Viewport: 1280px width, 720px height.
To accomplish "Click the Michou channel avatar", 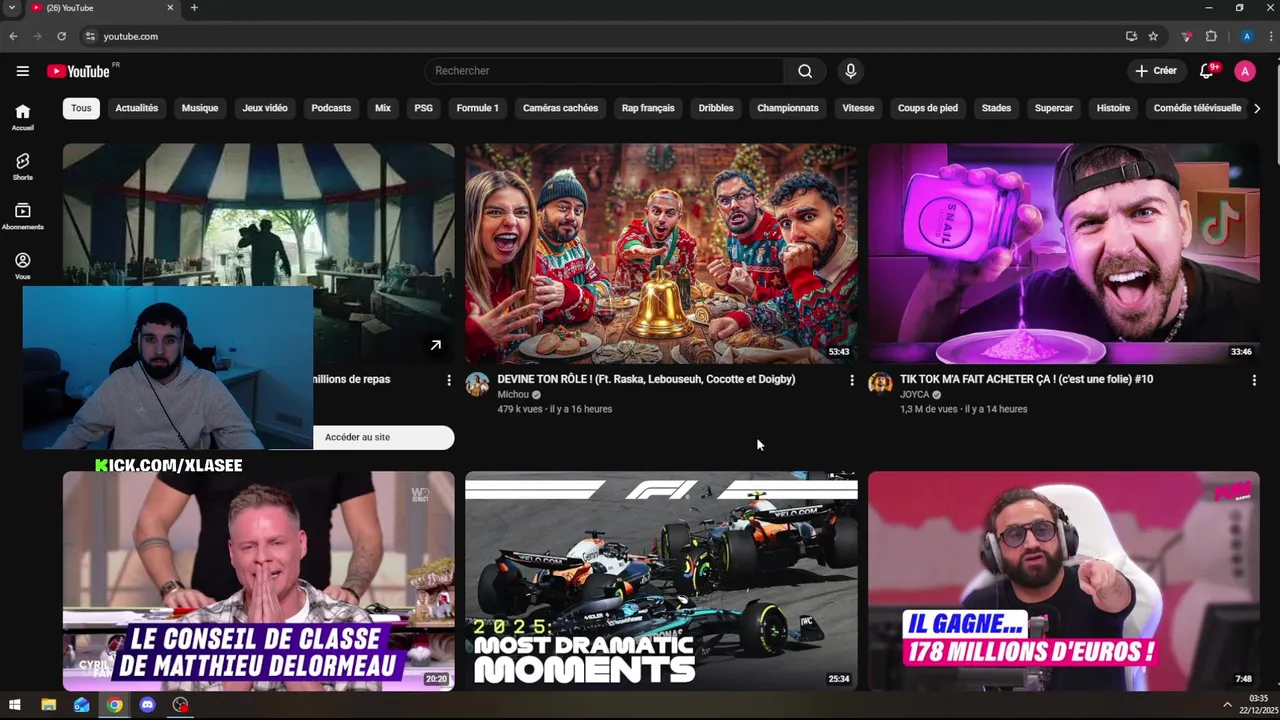I will click(477, 384).
